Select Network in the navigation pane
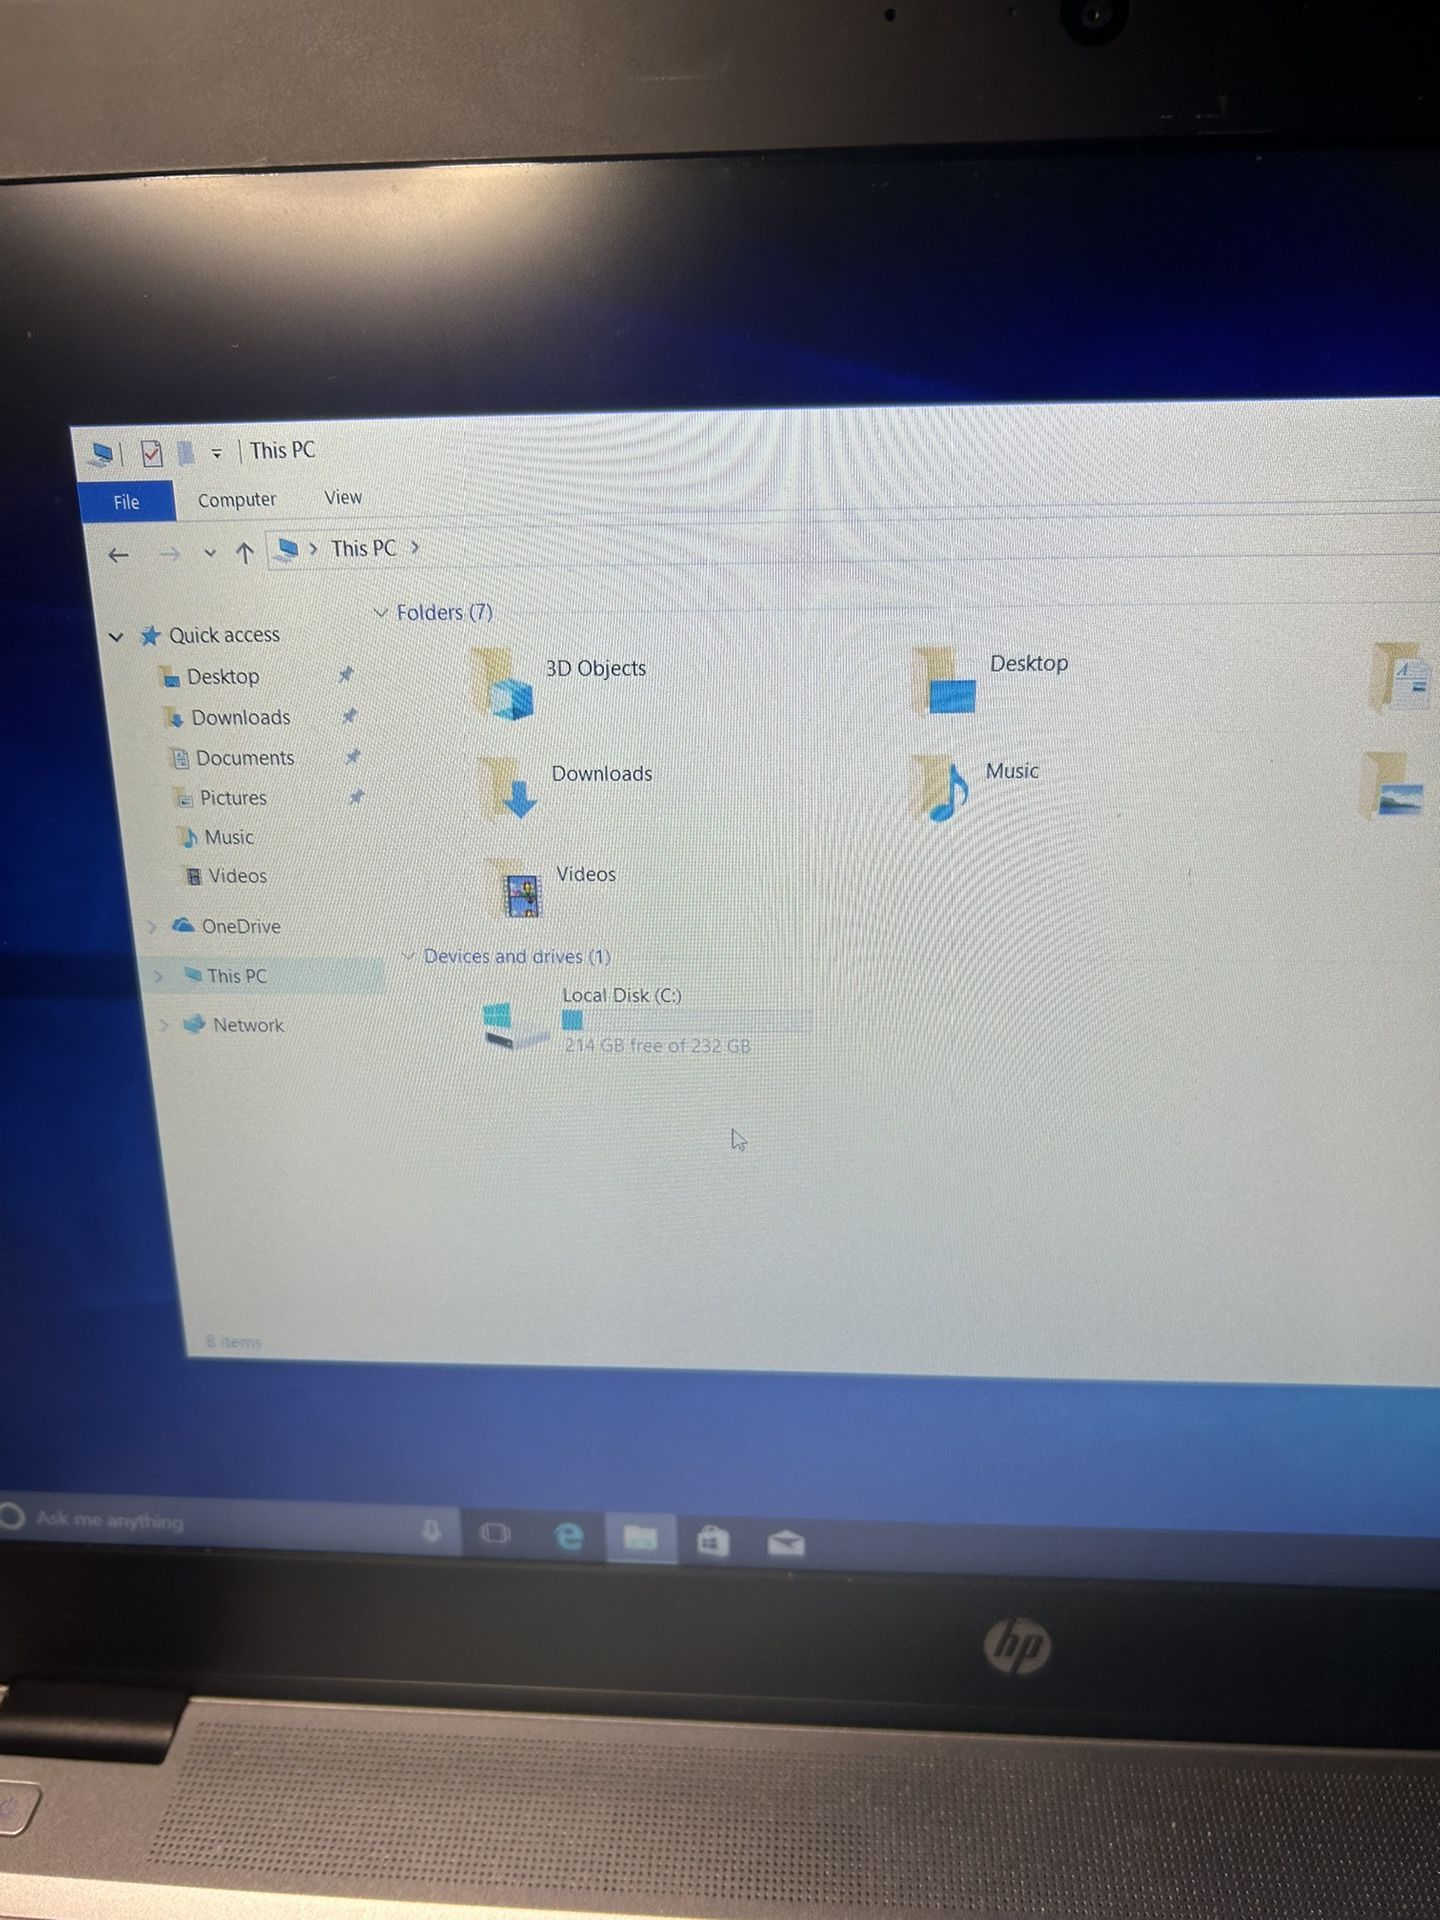This screenshot has width=1440, height=1920. tap(248, 1025)
